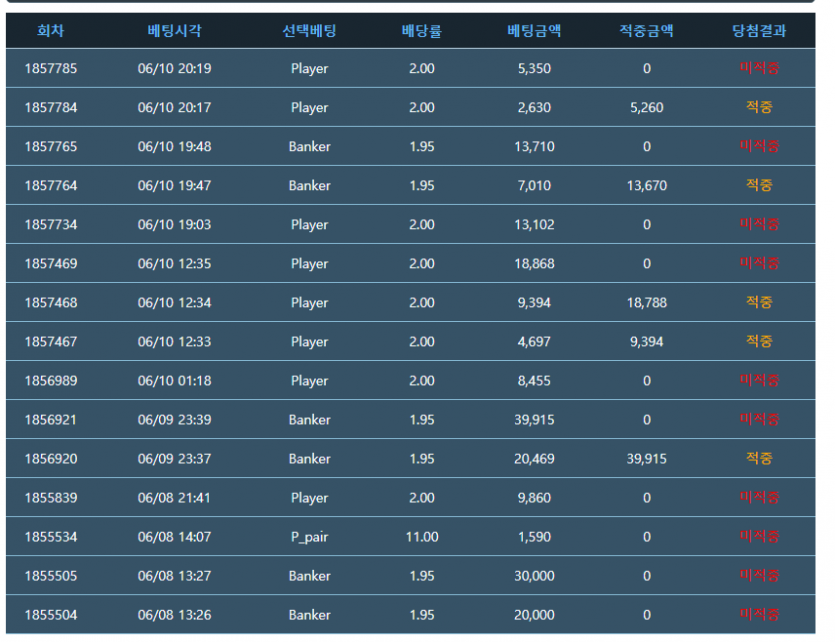Viewport: 835px width, 642px height.
Task: Click the 11.00 odds value
Action: pyautogui.click(x=422, y=537)
